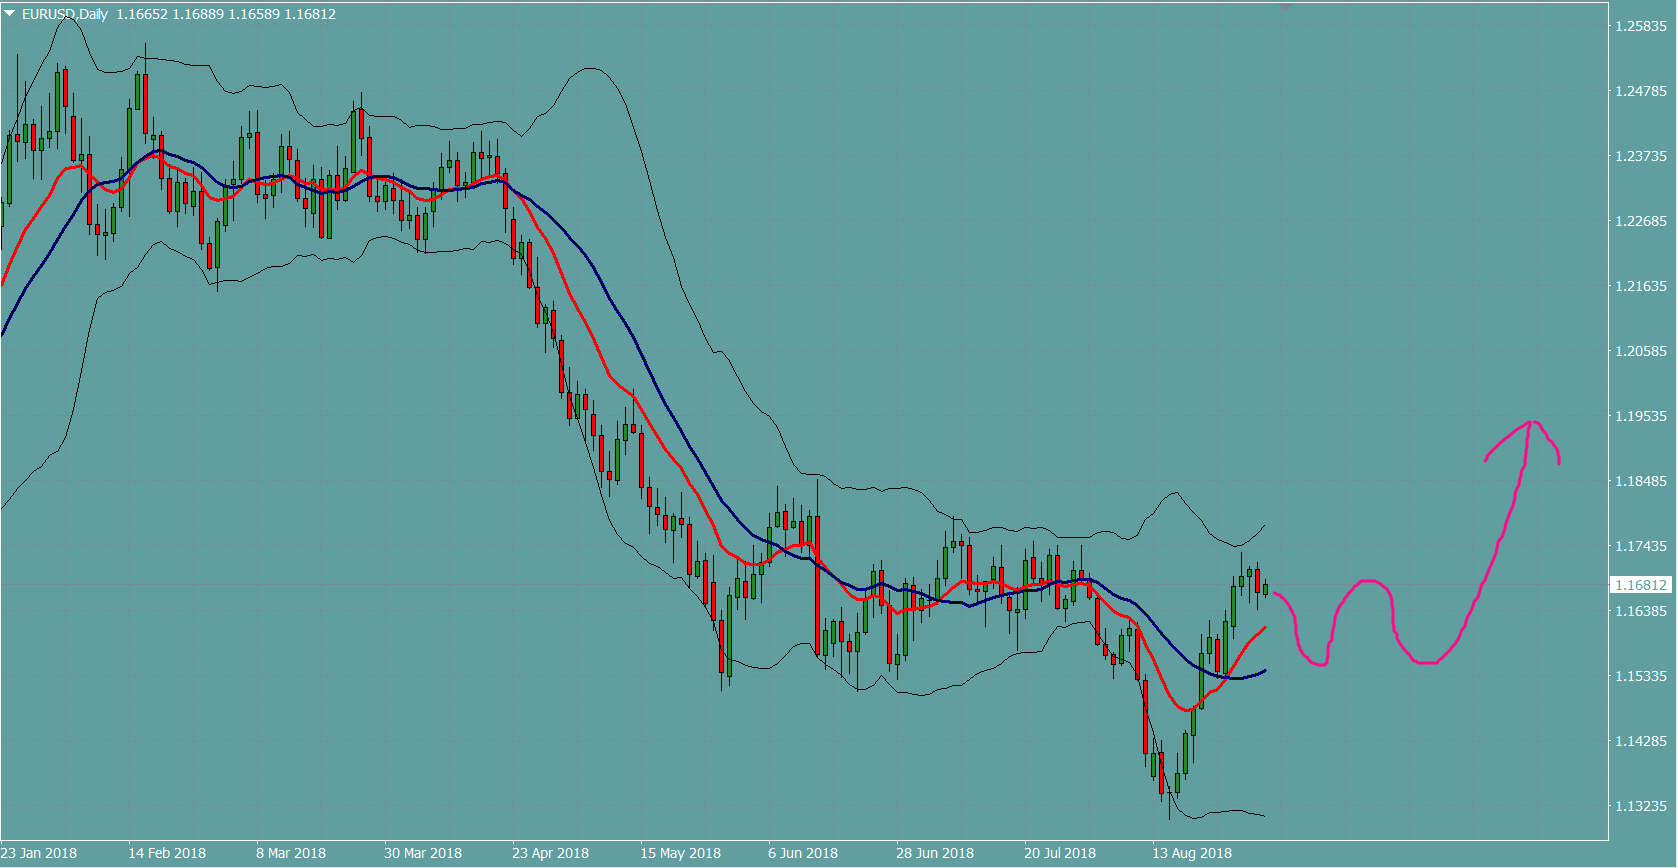Viewport: 1678px width, 868px height.
Task: Click the EURUSD,Daily chart title text
Action: click(65, 14)
